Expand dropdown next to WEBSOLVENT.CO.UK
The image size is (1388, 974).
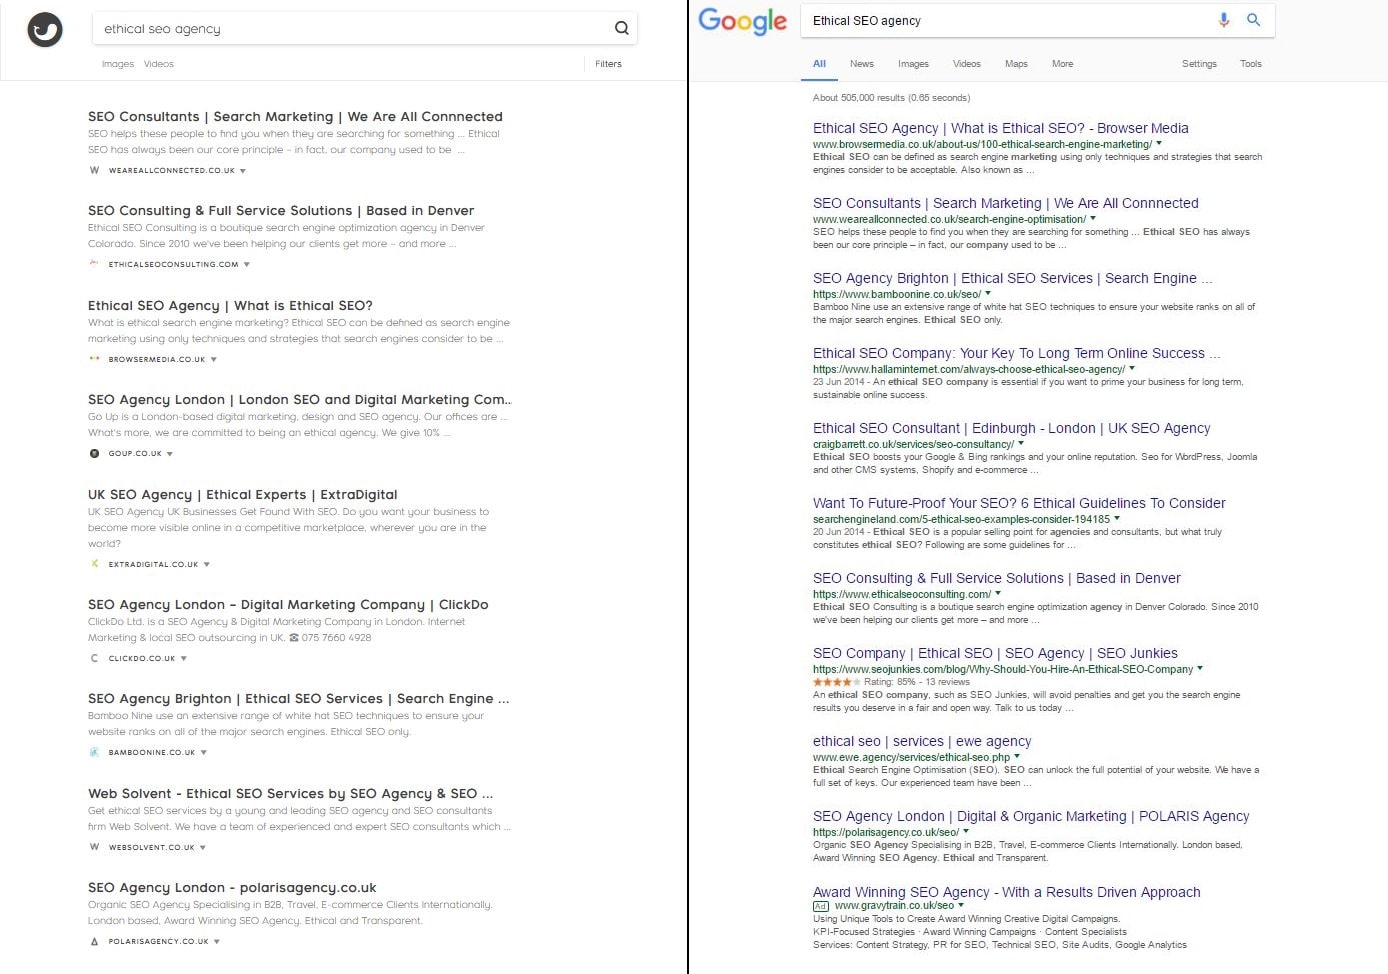point(203,848)
